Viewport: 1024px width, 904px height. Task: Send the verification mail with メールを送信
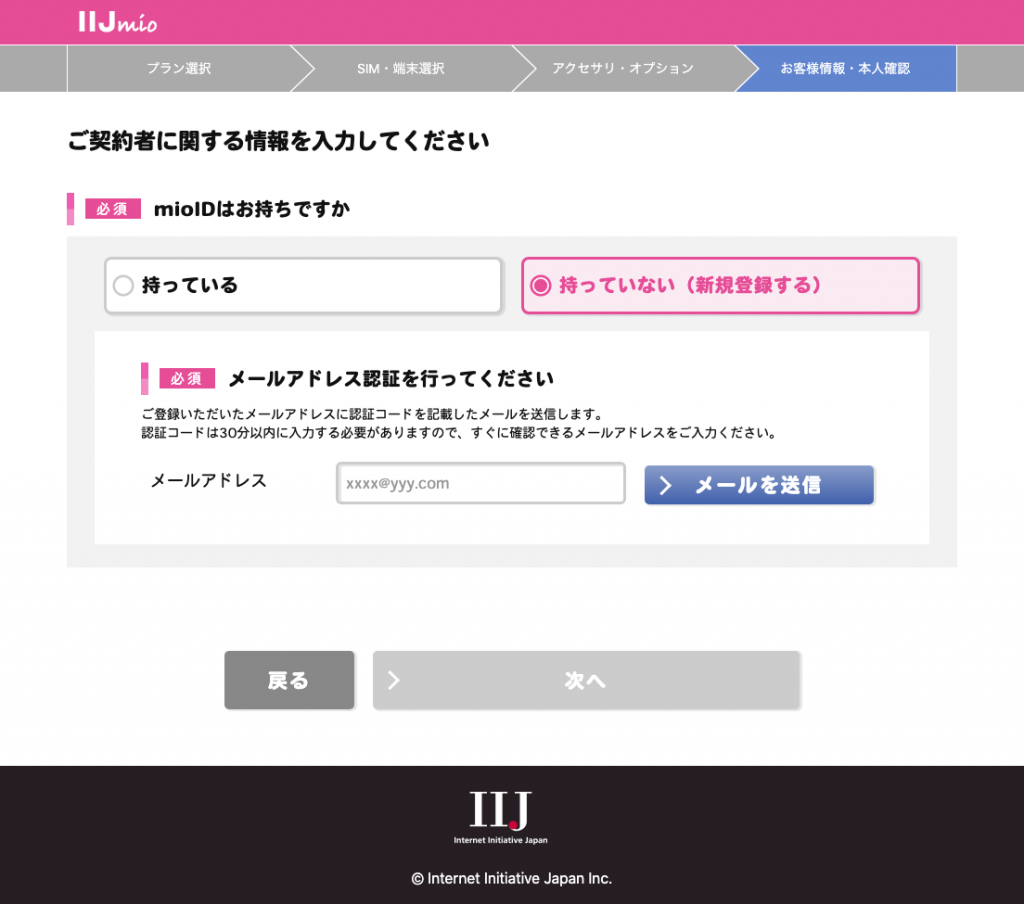coord(759,485)
